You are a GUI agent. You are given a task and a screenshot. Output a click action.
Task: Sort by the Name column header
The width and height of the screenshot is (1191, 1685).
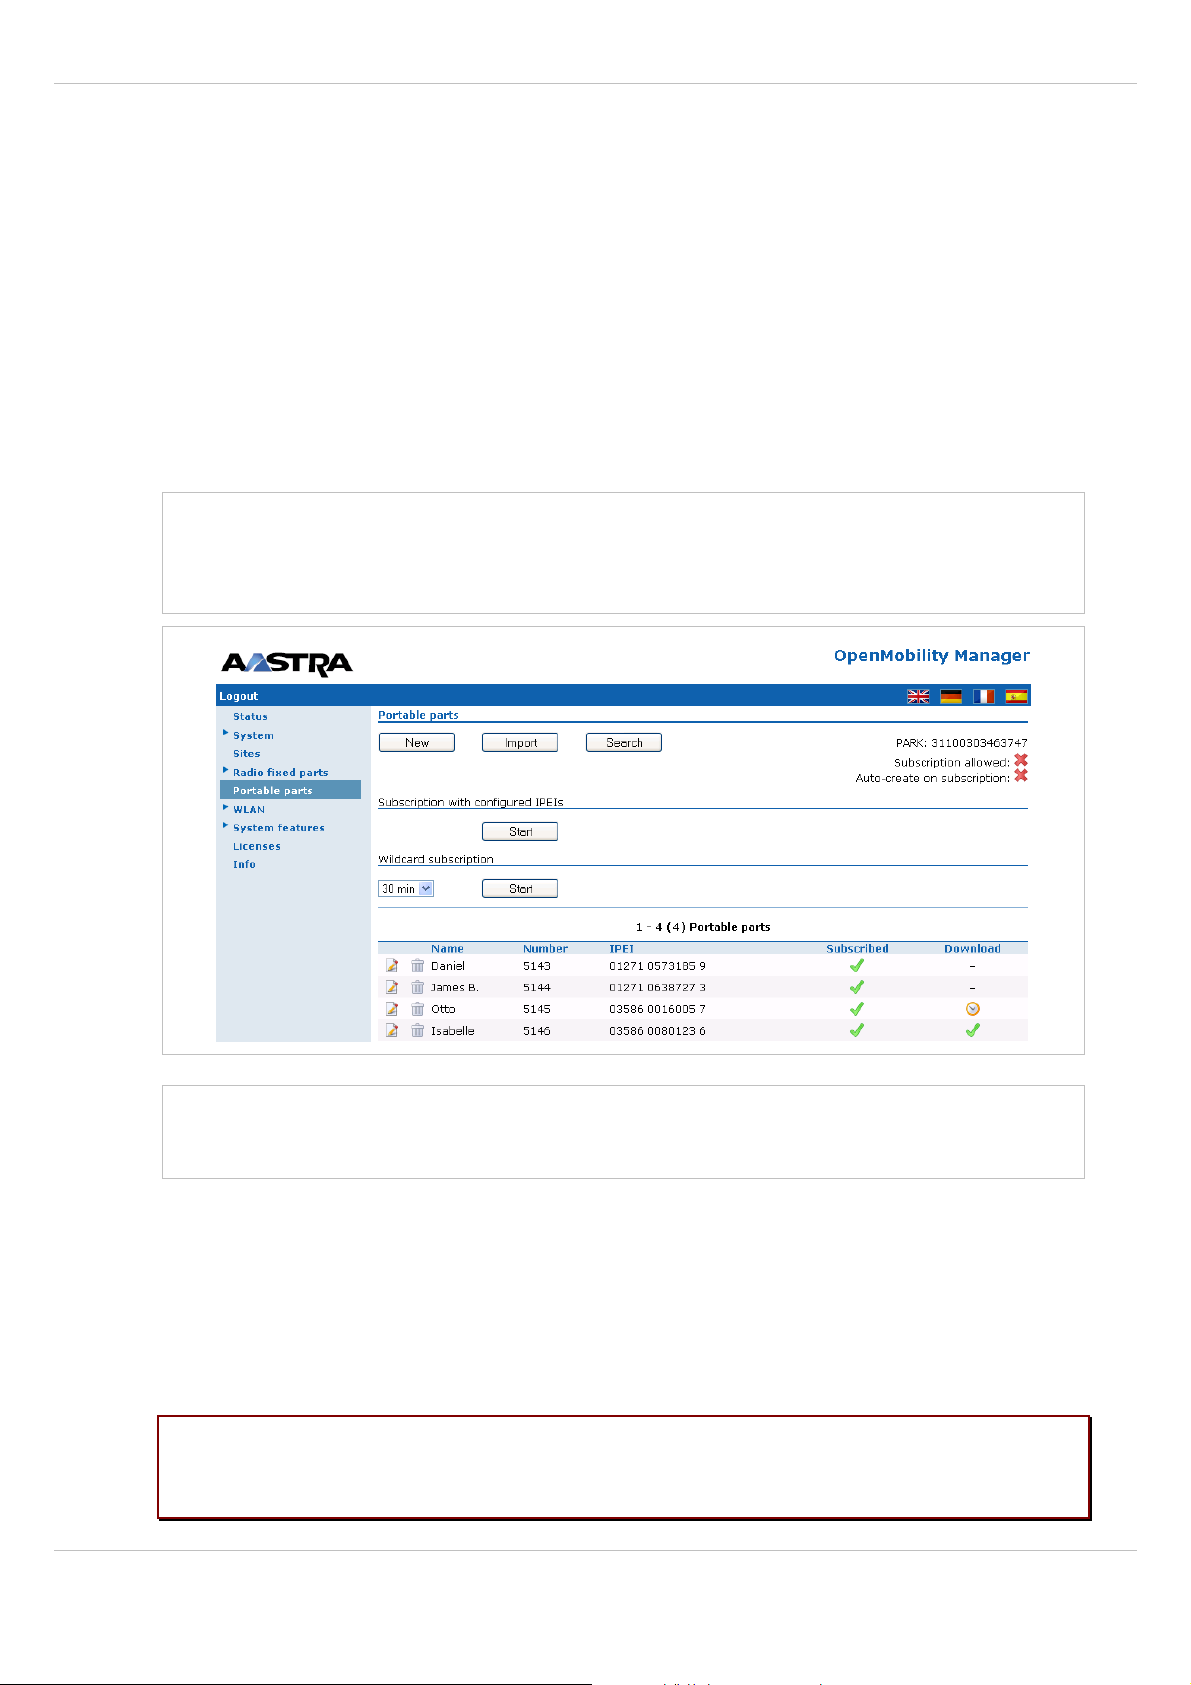coord(447,949)
